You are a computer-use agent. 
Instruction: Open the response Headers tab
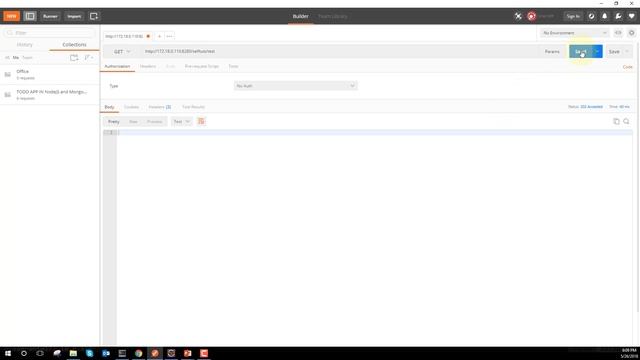coord(160,107)
